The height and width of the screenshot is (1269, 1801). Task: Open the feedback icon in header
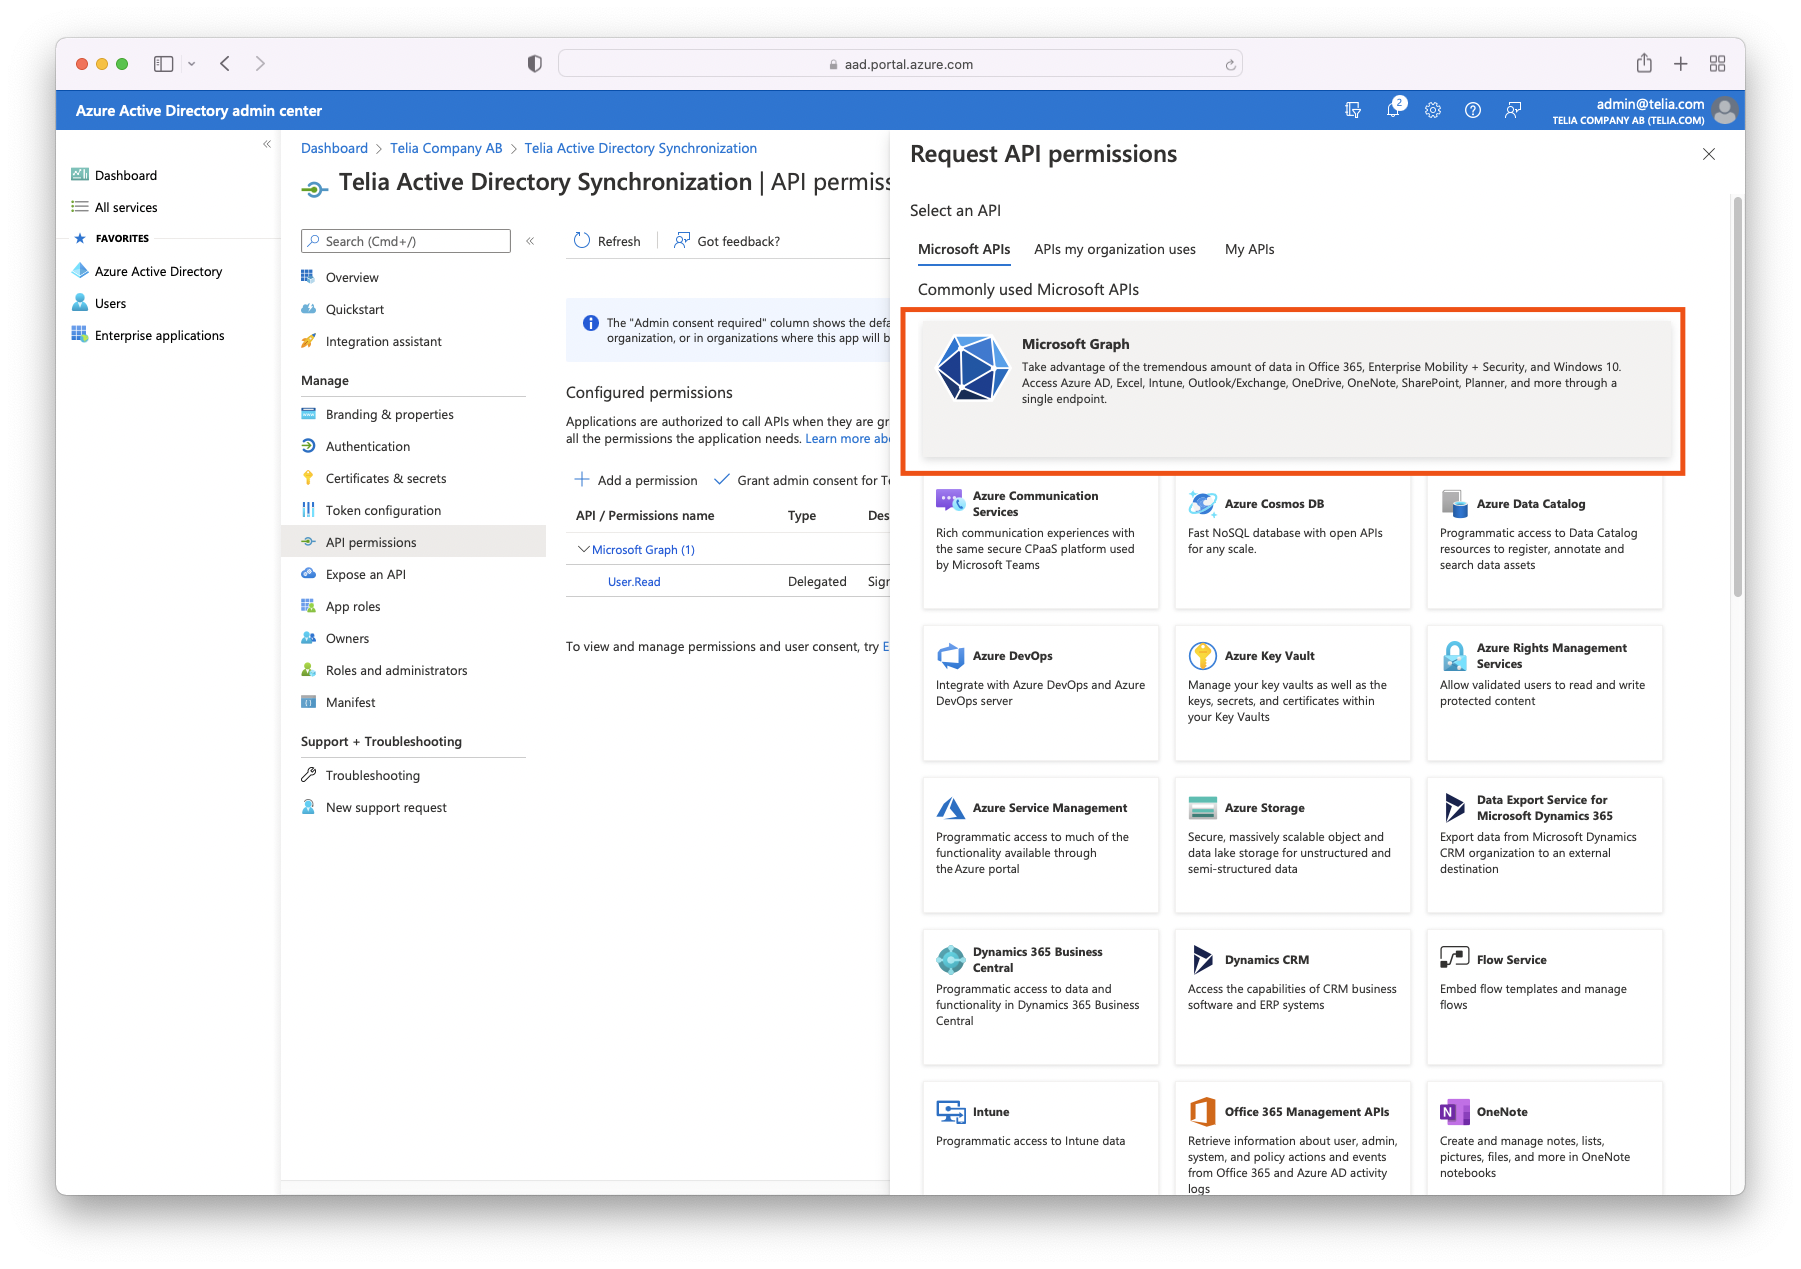coord(1513,110)
